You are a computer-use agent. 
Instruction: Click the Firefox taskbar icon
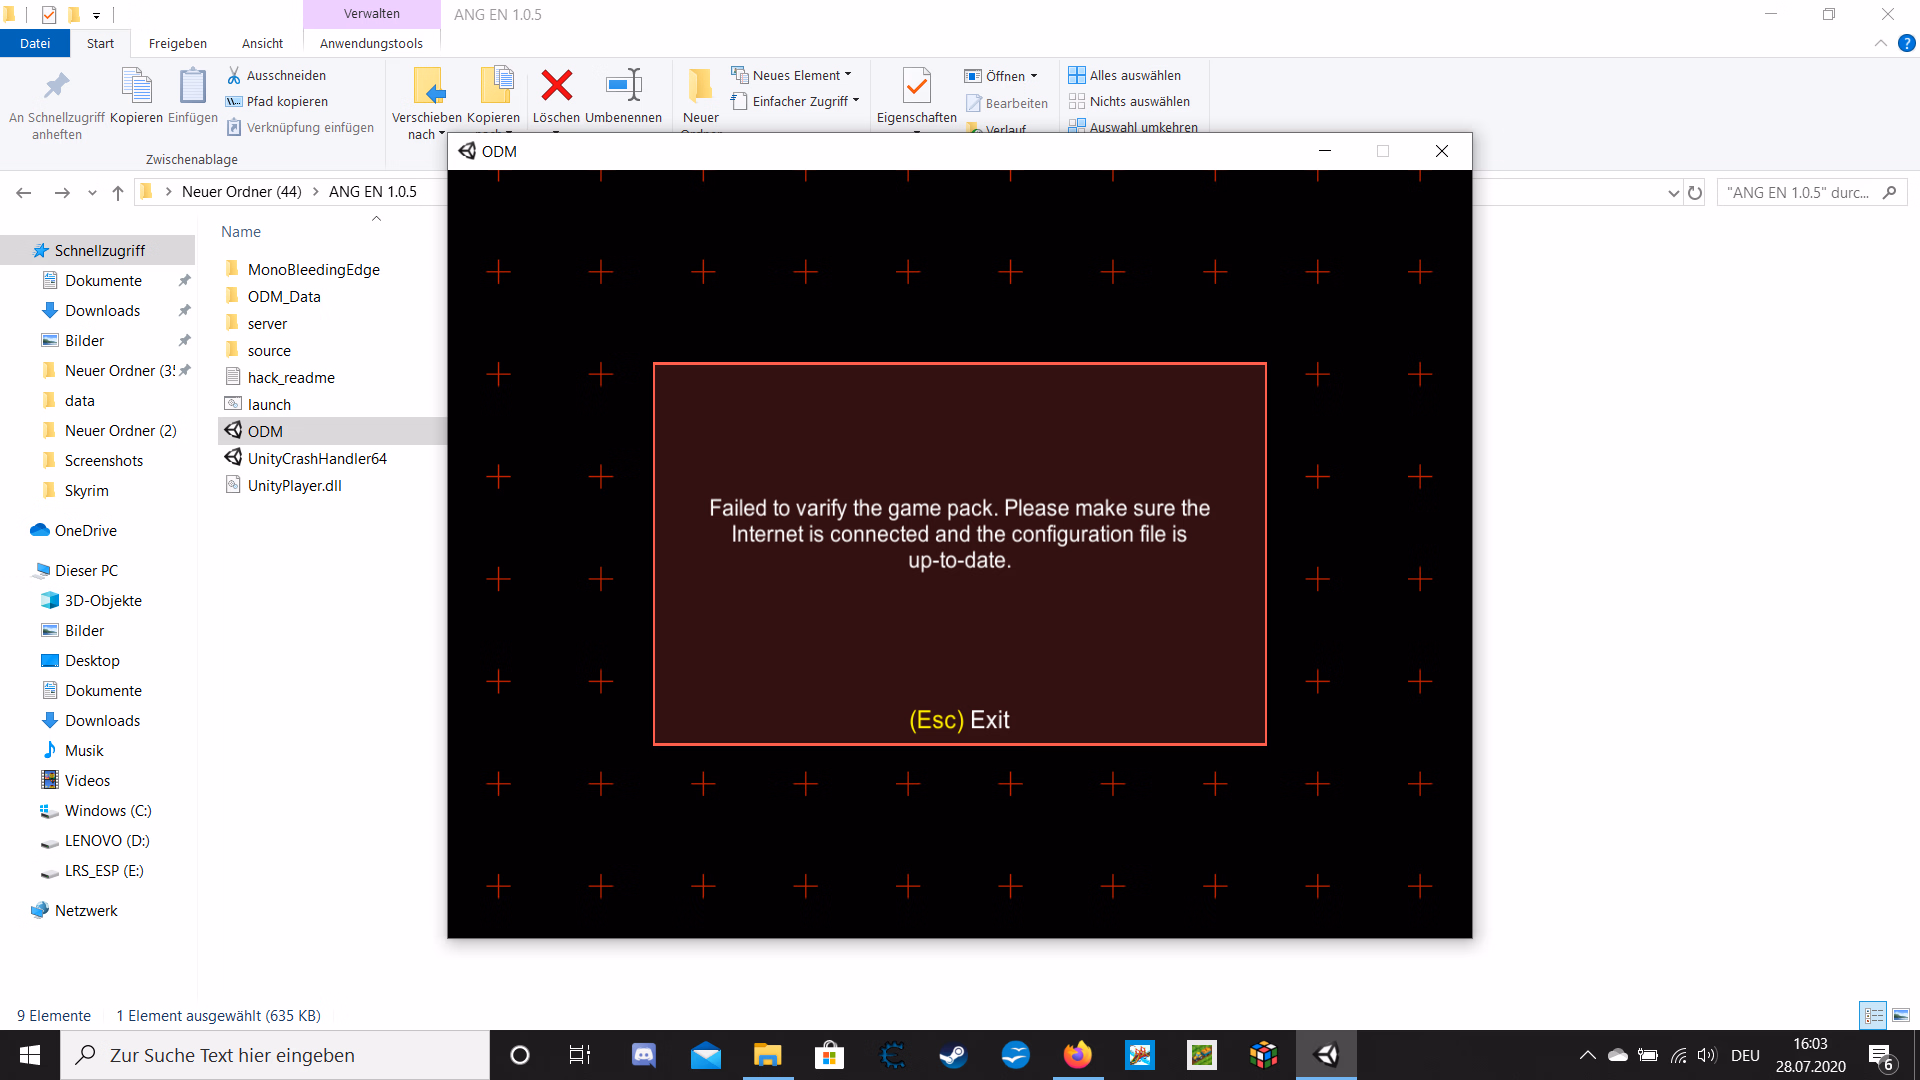click(1077, 1055)
